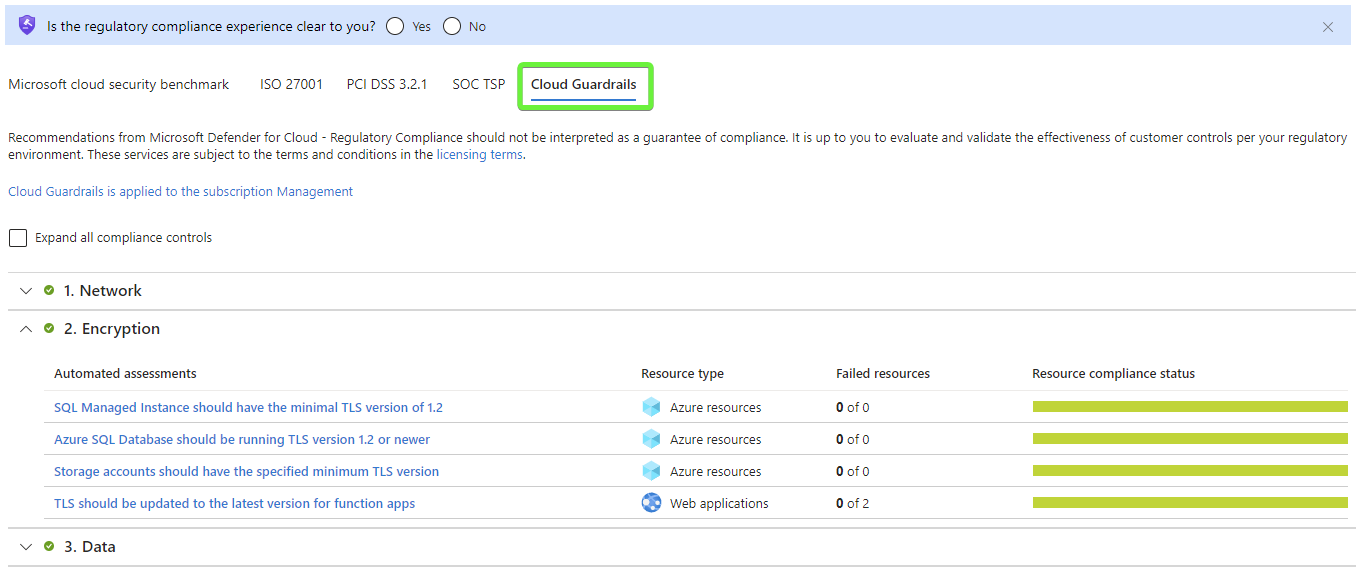Click the 3. Data heading text
1361x570 pixels.
(x=90, y=547)
